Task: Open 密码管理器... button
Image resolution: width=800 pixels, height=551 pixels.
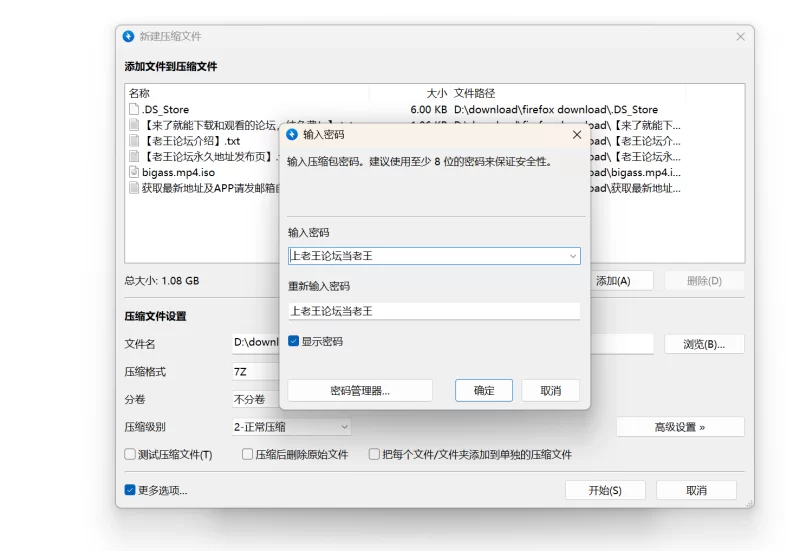Action: point(360,390)
